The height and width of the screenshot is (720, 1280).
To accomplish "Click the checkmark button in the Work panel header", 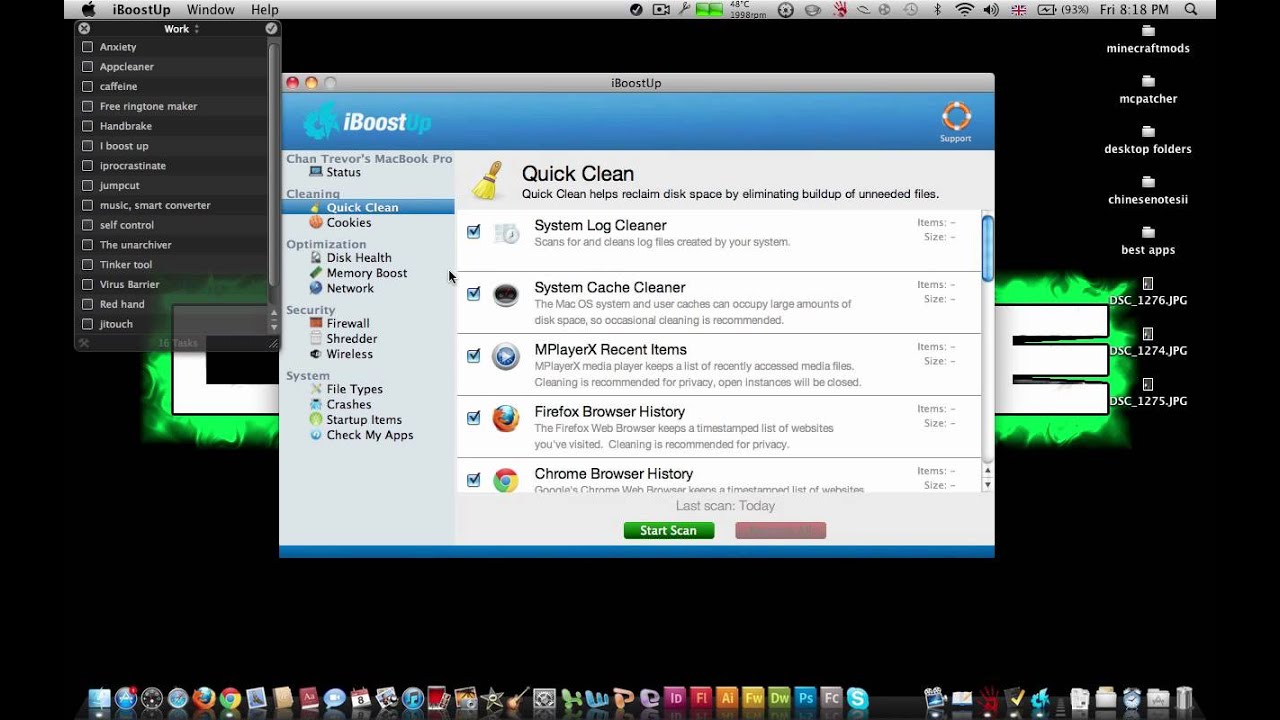I will pyautogui.click(x=271, y=29).
